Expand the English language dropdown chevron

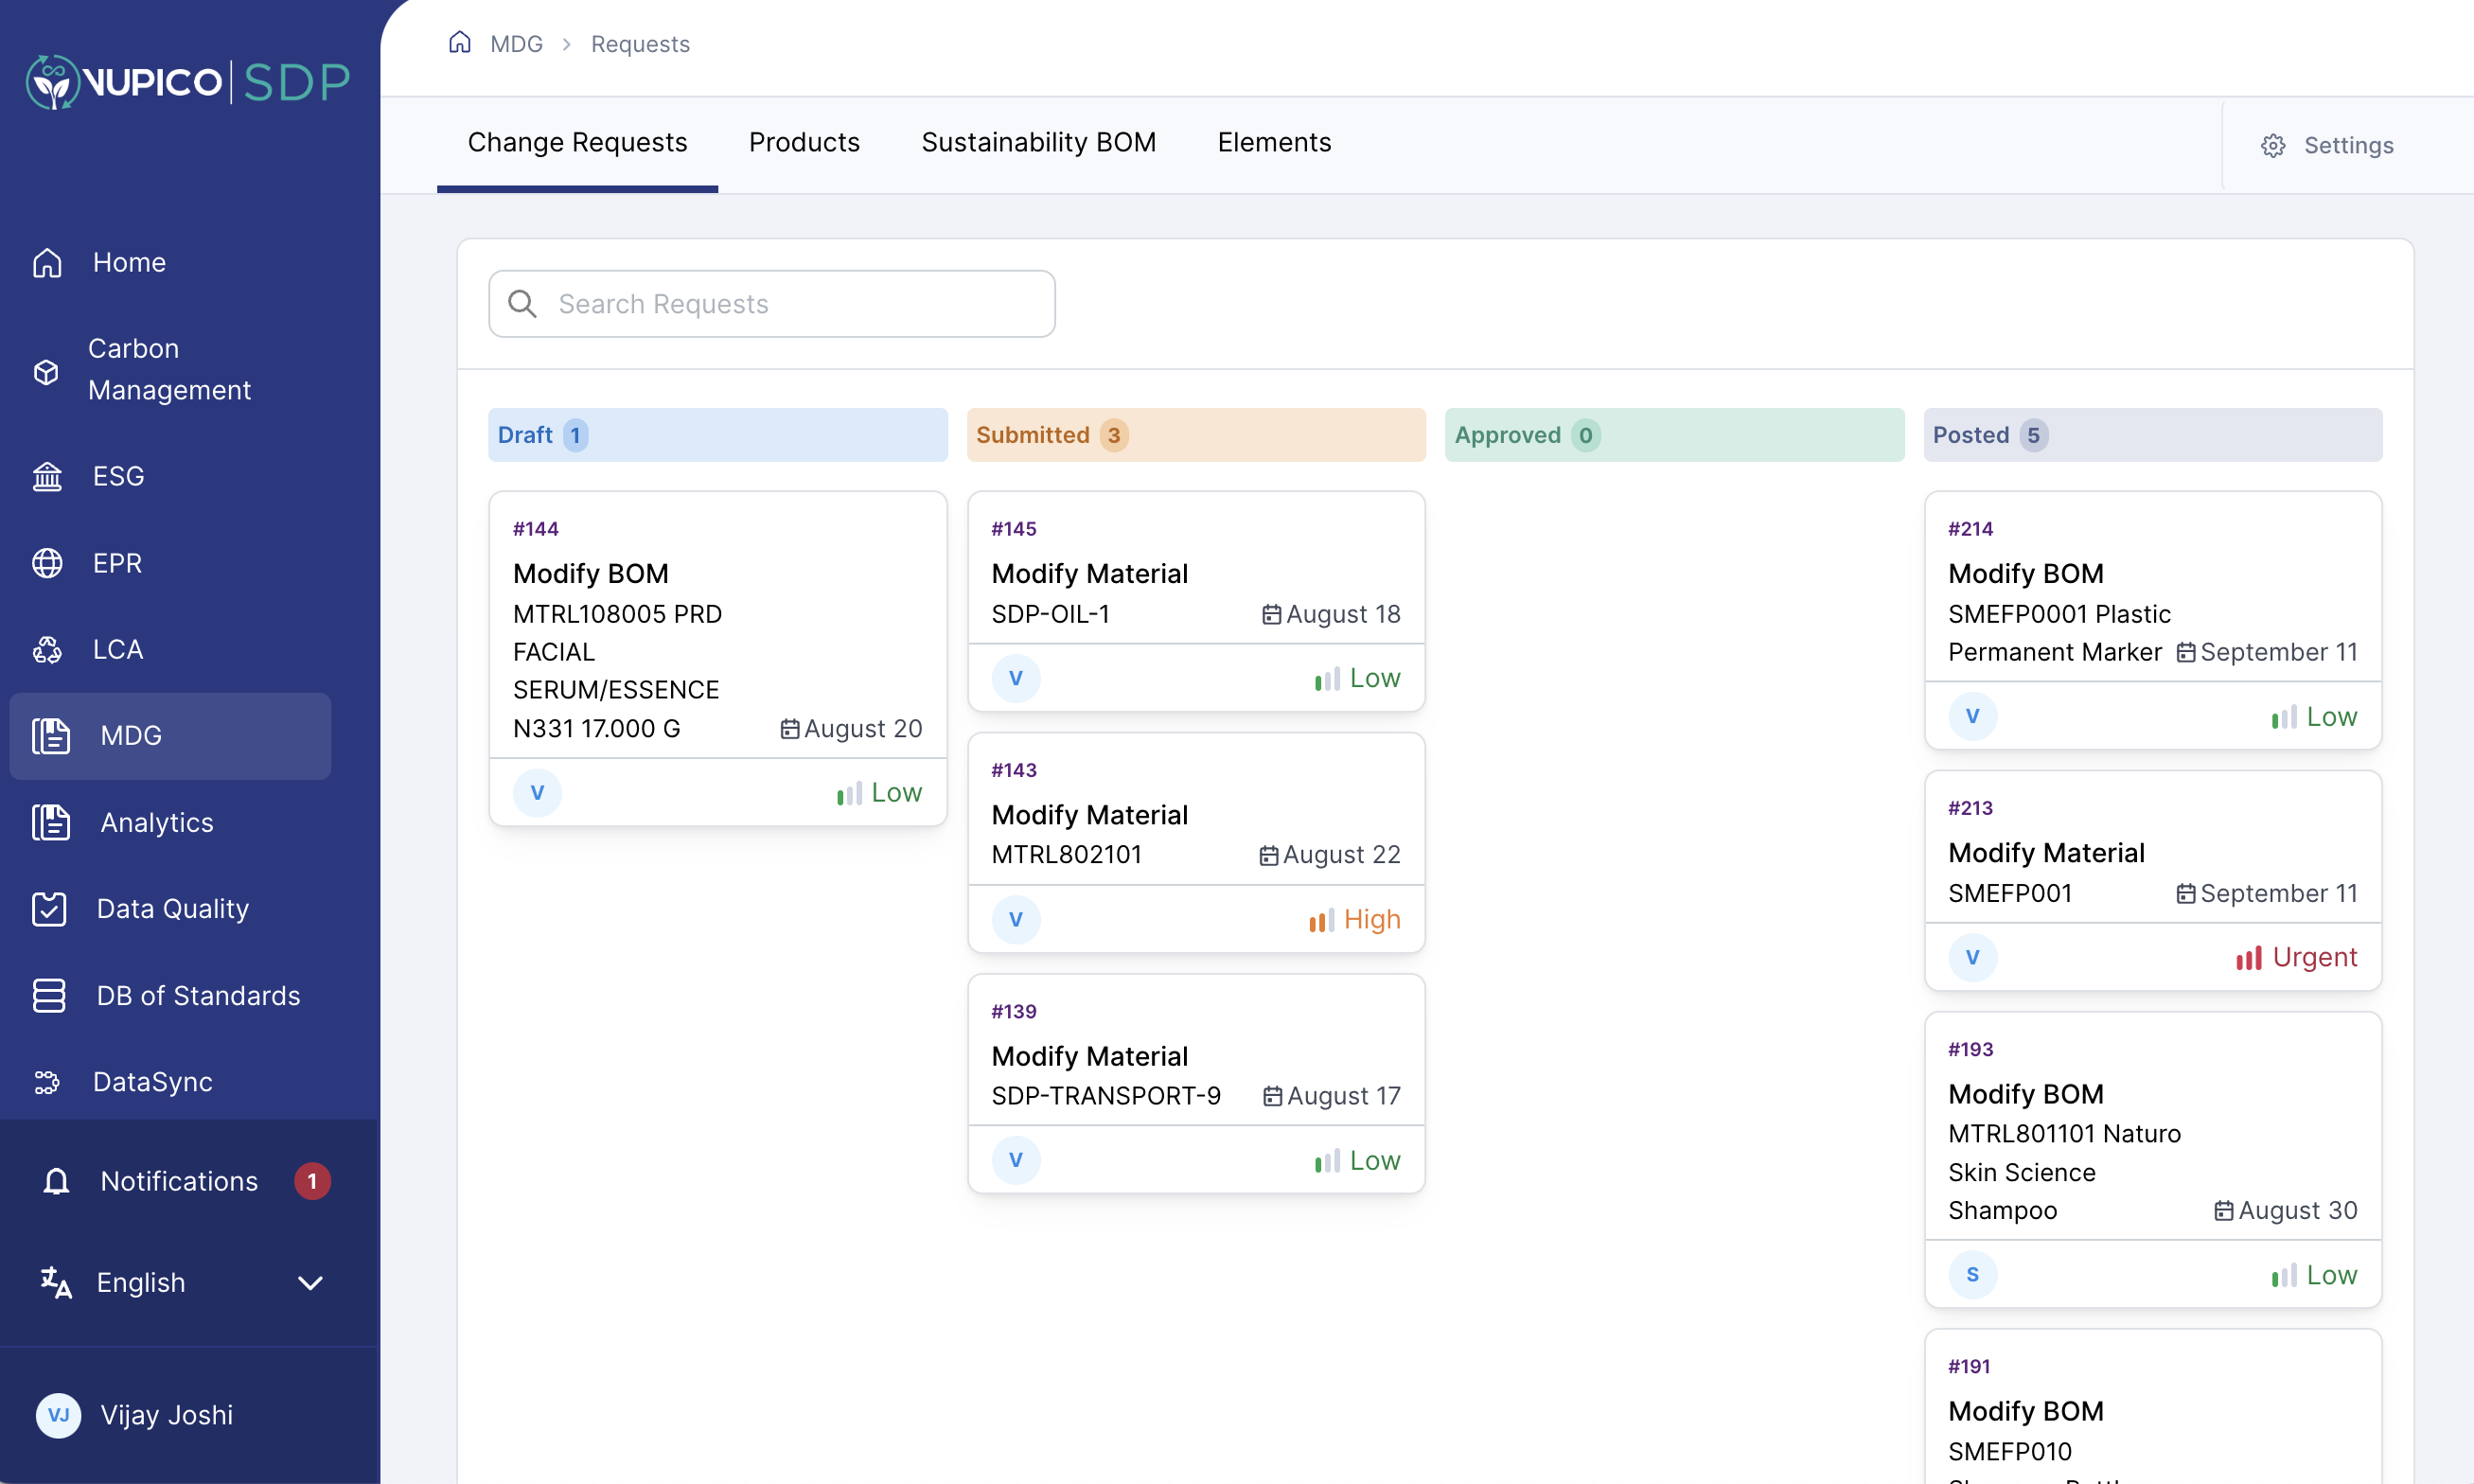311,1283
